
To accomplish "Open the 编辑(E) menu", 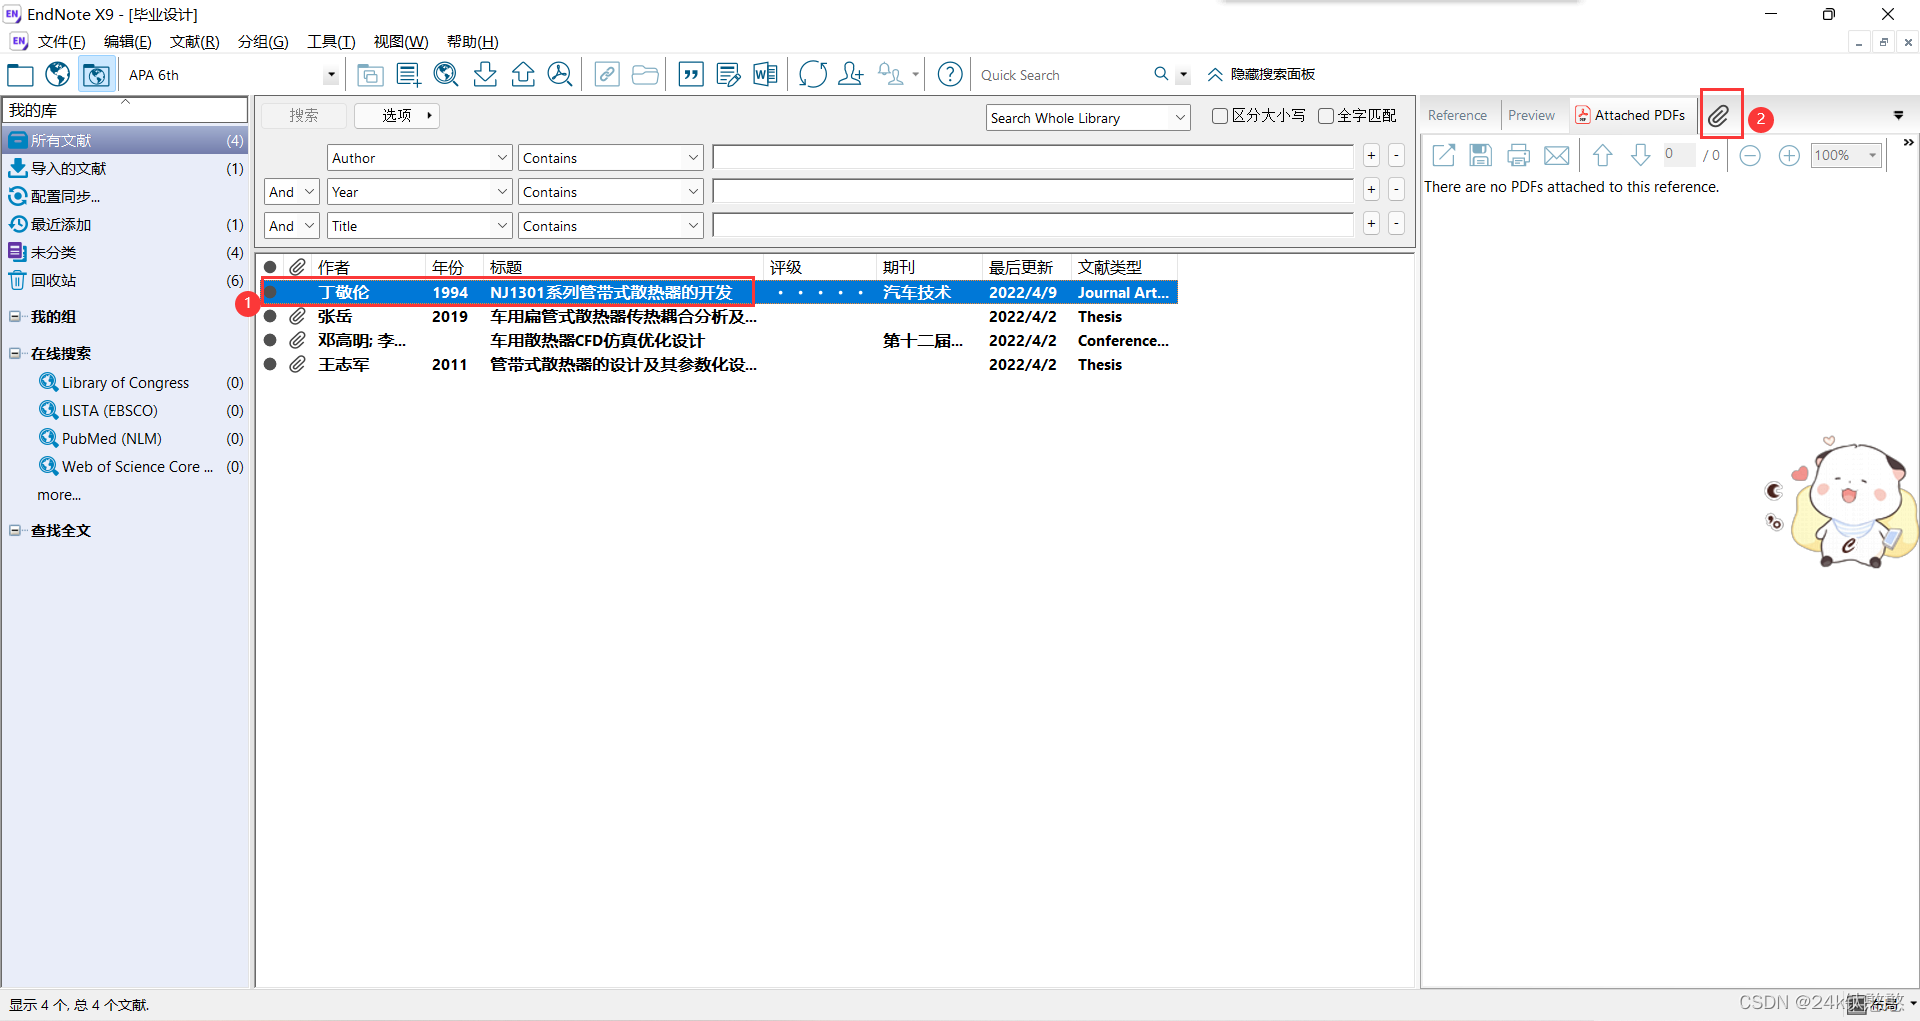I will tap(128, 41).
